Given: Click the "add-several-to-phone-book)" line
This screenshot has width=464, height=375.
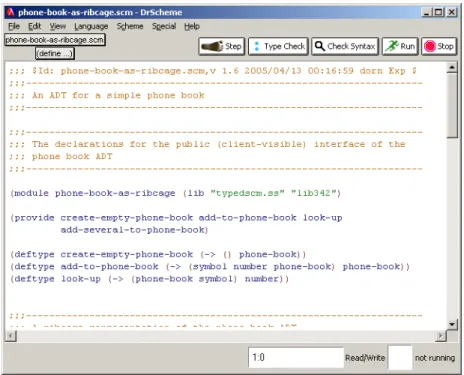Looking at the screenshot, I should coord(134,230).
